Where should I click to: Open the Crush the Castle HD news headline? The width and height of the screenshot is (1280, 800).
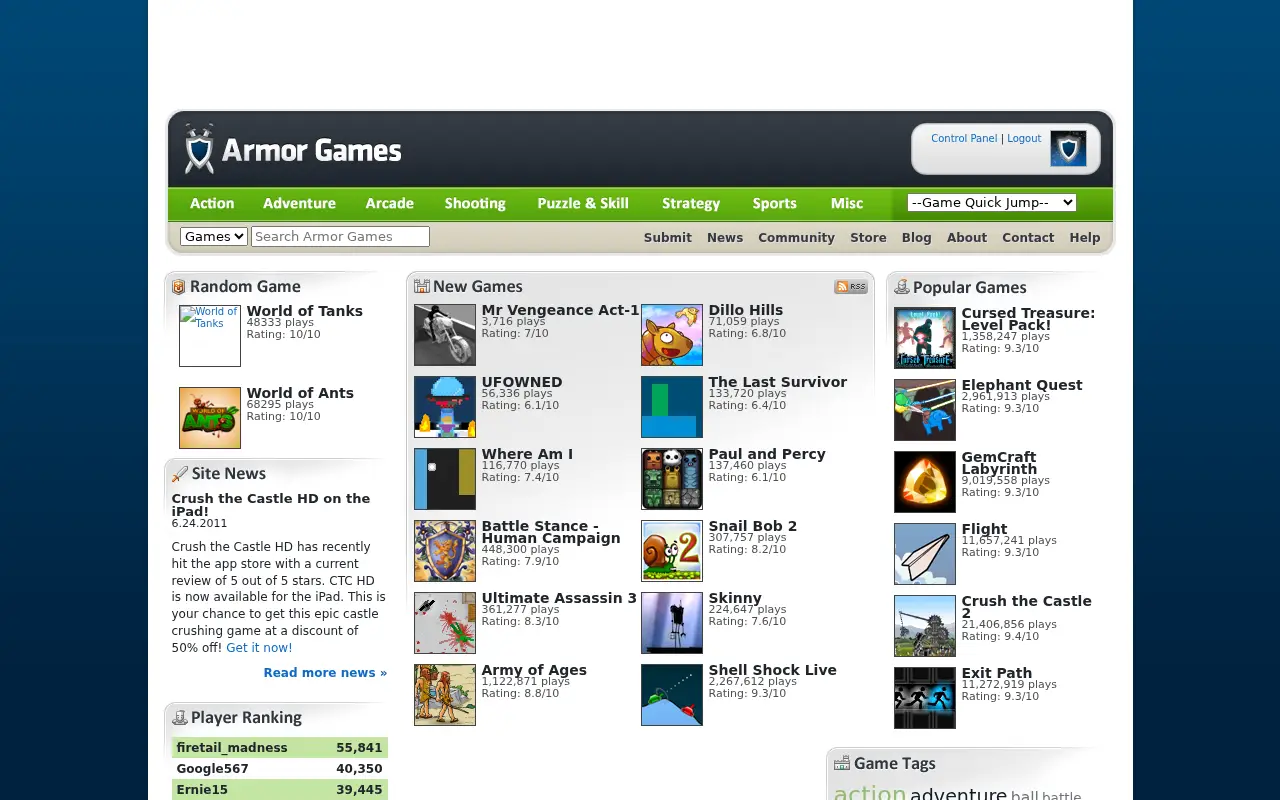tap(271, 505)
